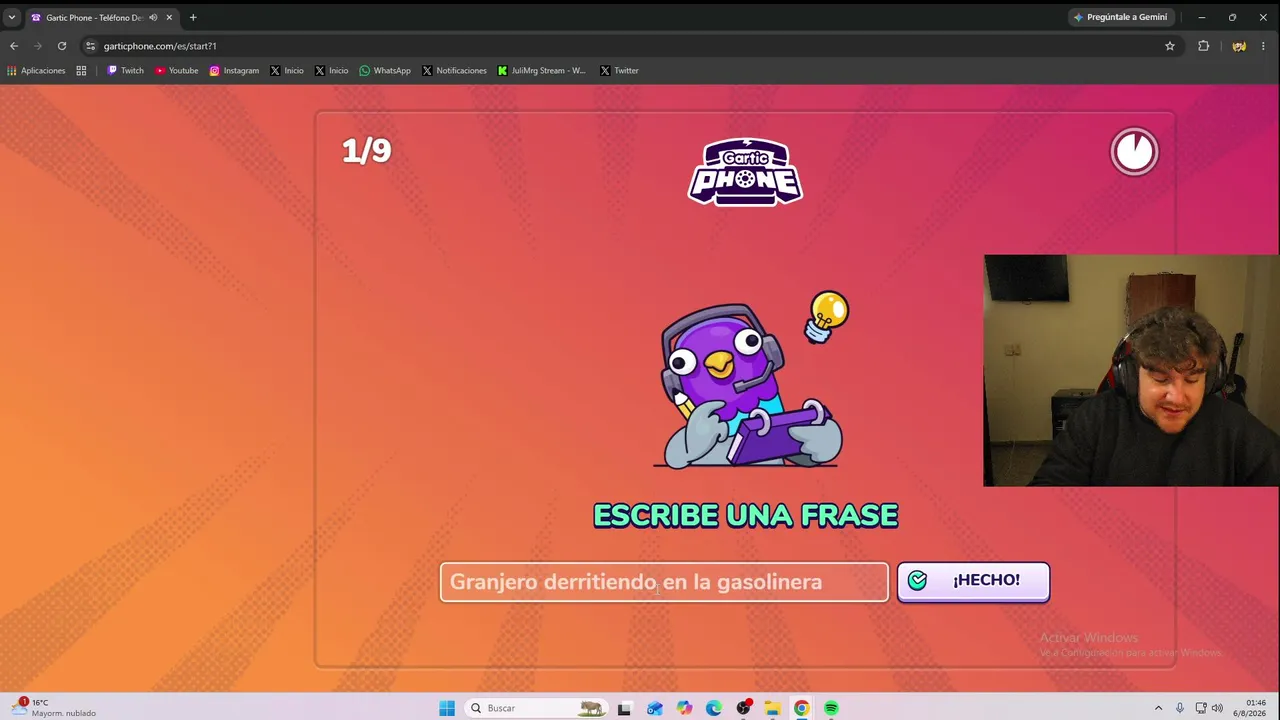
Task: Open the Twitter bookmark
Action: (x=619, y=71)
